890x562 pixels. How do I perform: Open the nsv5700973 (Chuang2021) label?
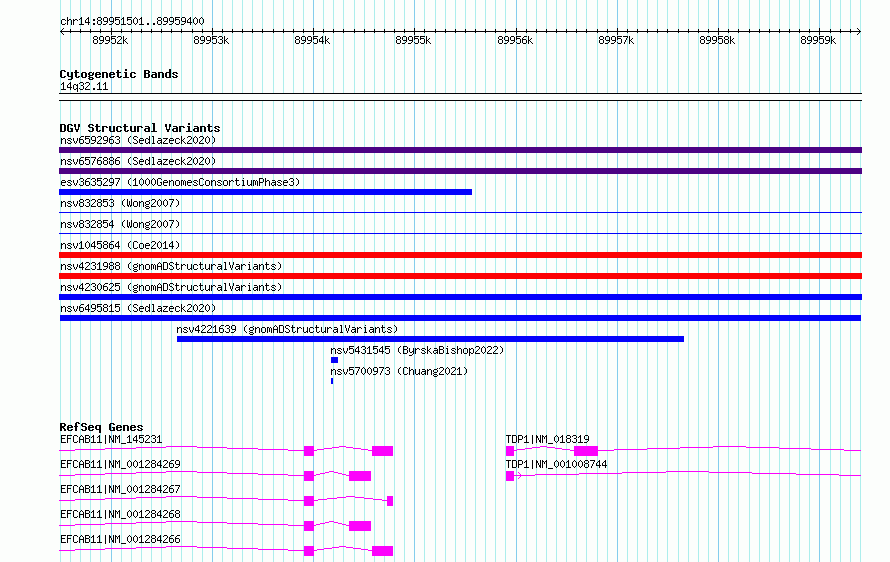pos(399,371)
